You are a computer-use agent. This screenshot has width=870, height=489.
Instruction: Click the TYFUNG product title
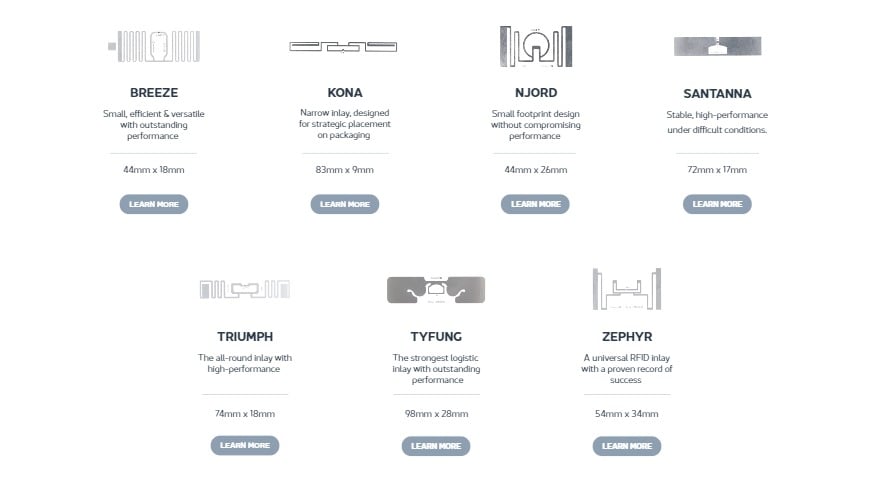435,336
